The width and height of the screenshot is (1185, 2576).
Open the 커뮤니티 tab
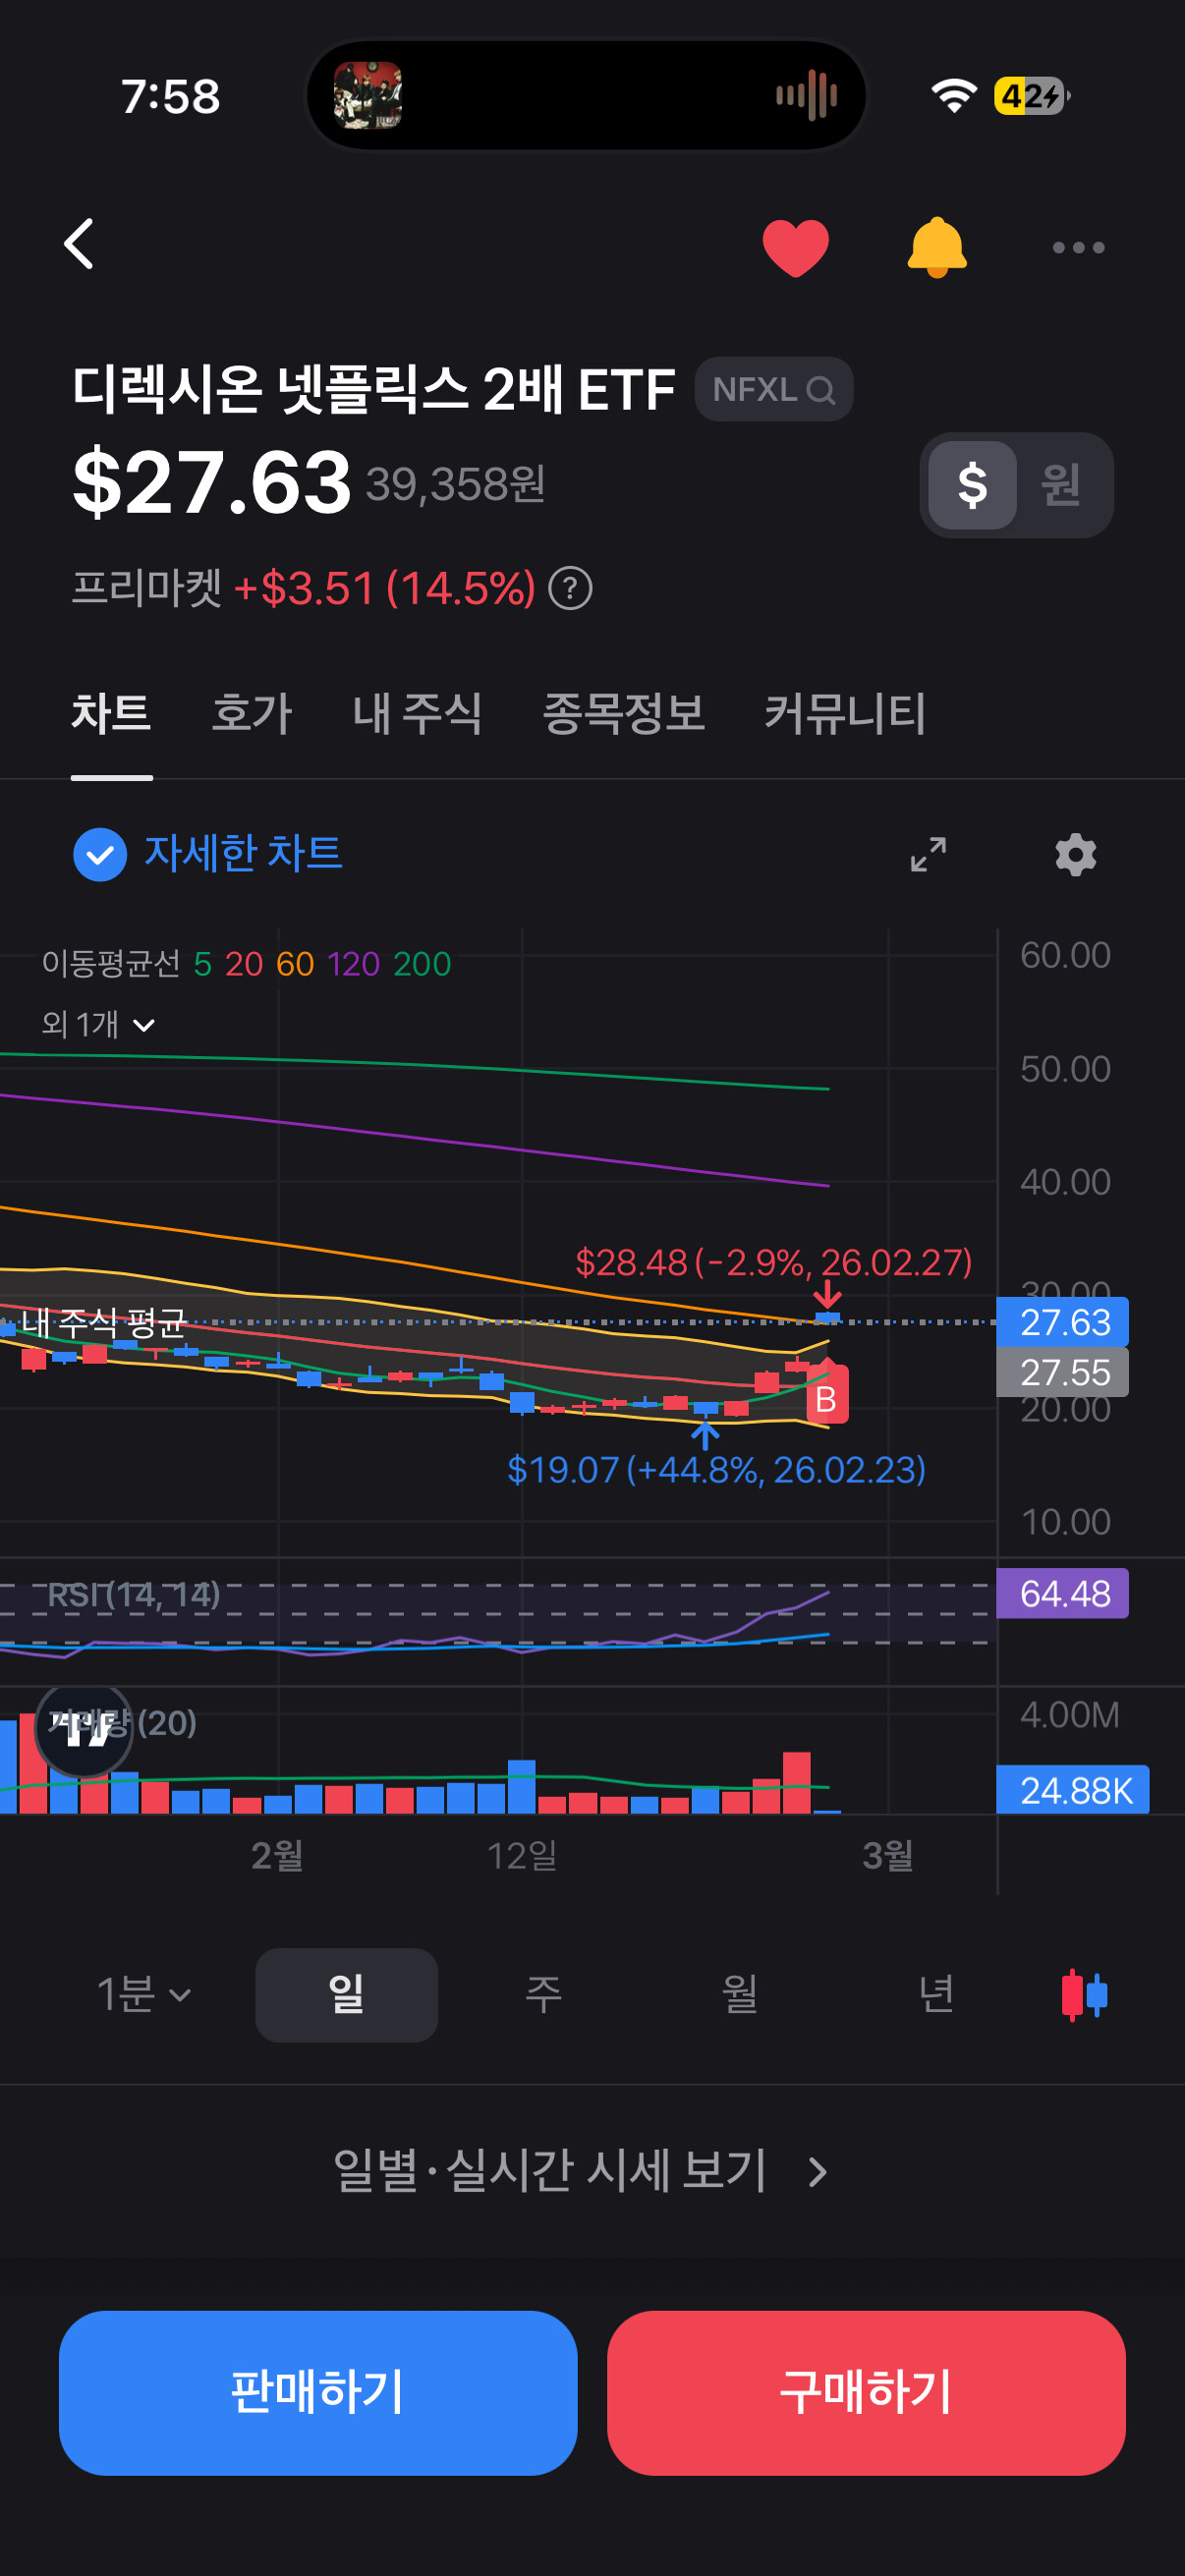tap(845, 714)
